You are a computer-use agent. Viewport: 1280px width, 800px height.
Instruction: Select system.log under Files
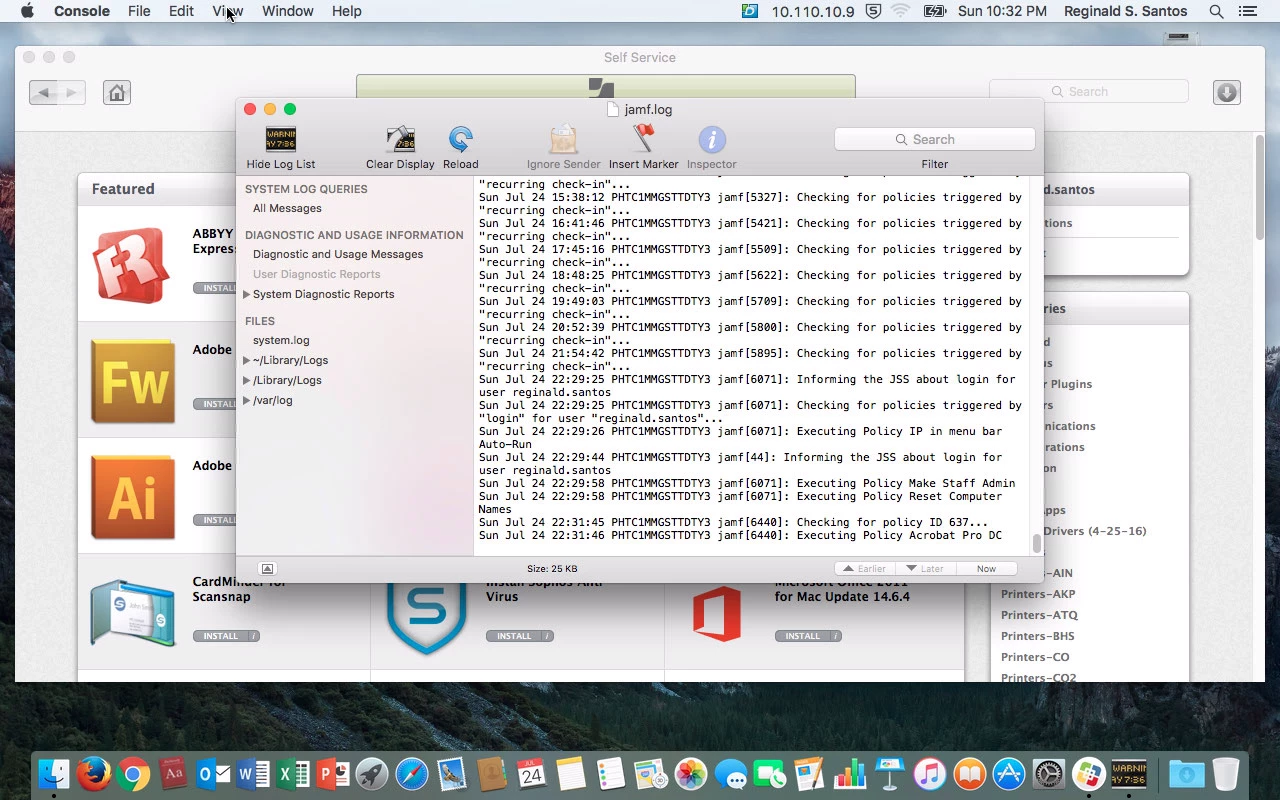click(x=281, y=340)
